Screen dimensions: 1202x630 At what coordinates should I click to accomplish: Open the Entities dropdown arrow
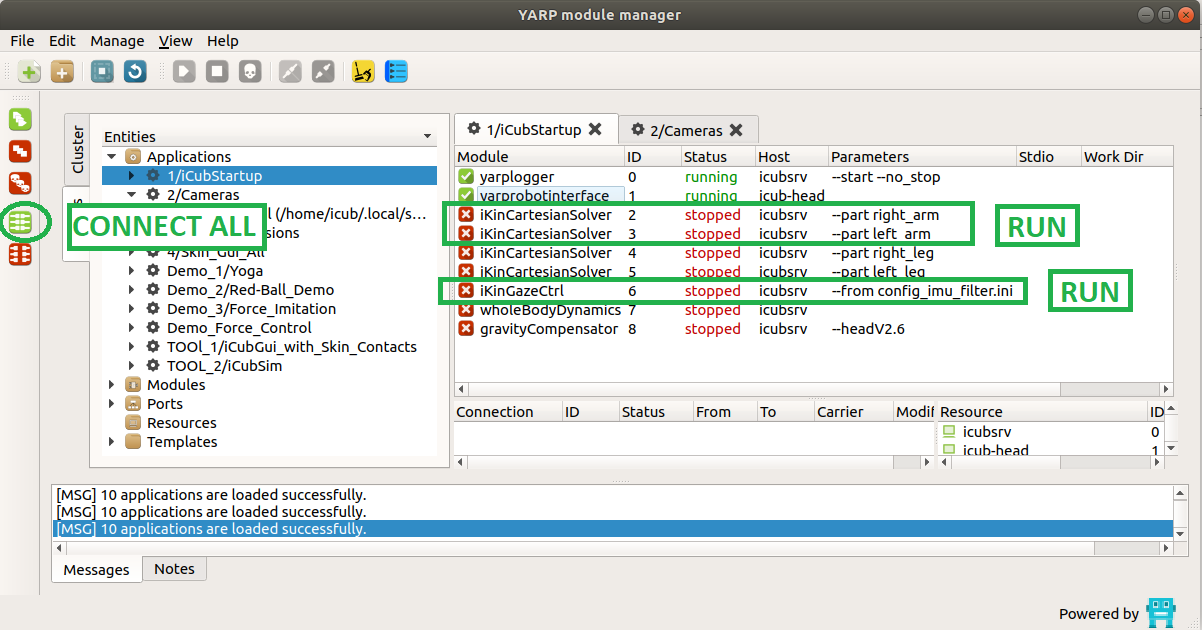427,137
